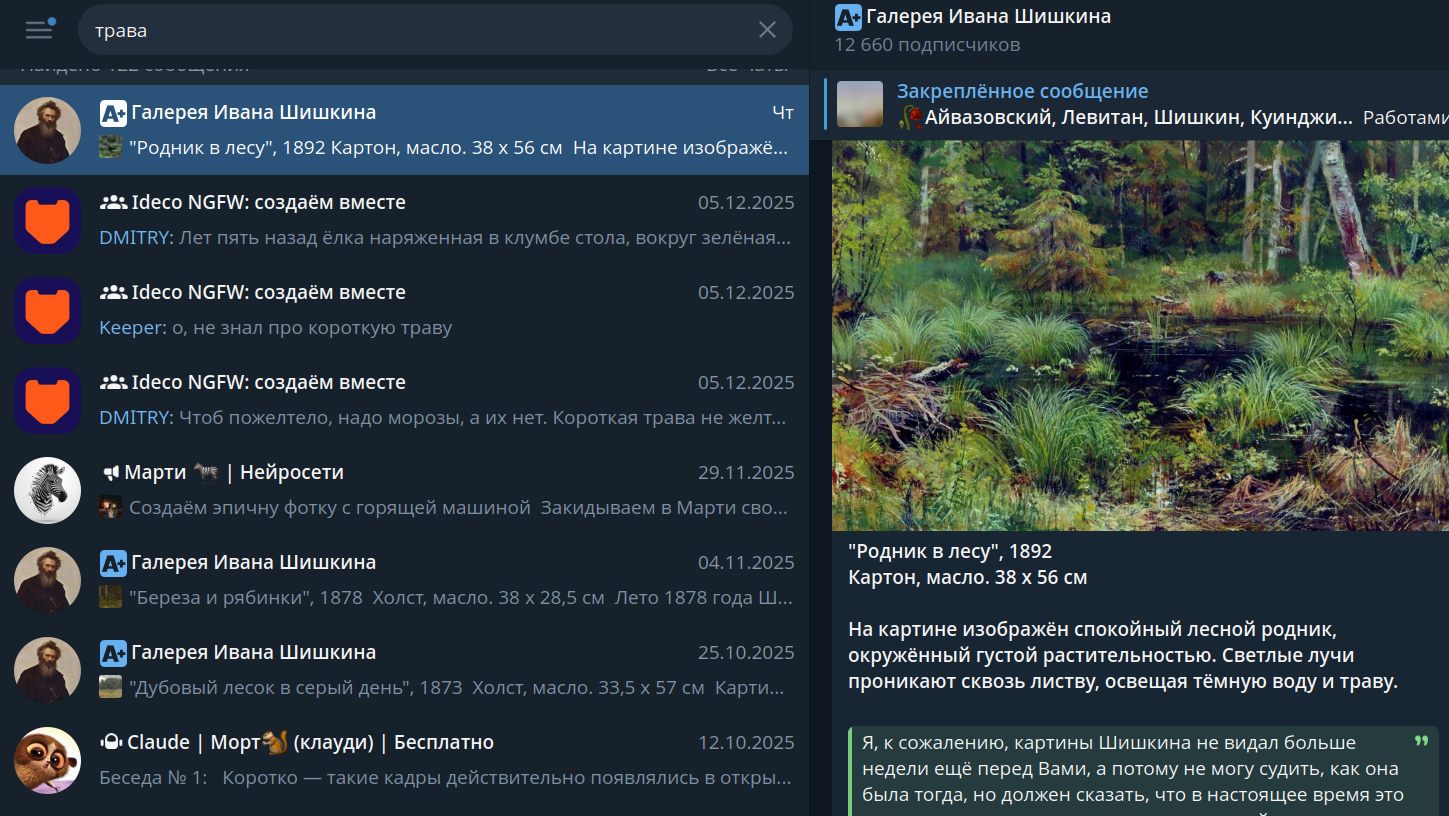Open message preview starting "Беседа № 1: Коротко"
This screenshot has width=1449, height=816.
[x=446, y=778]
